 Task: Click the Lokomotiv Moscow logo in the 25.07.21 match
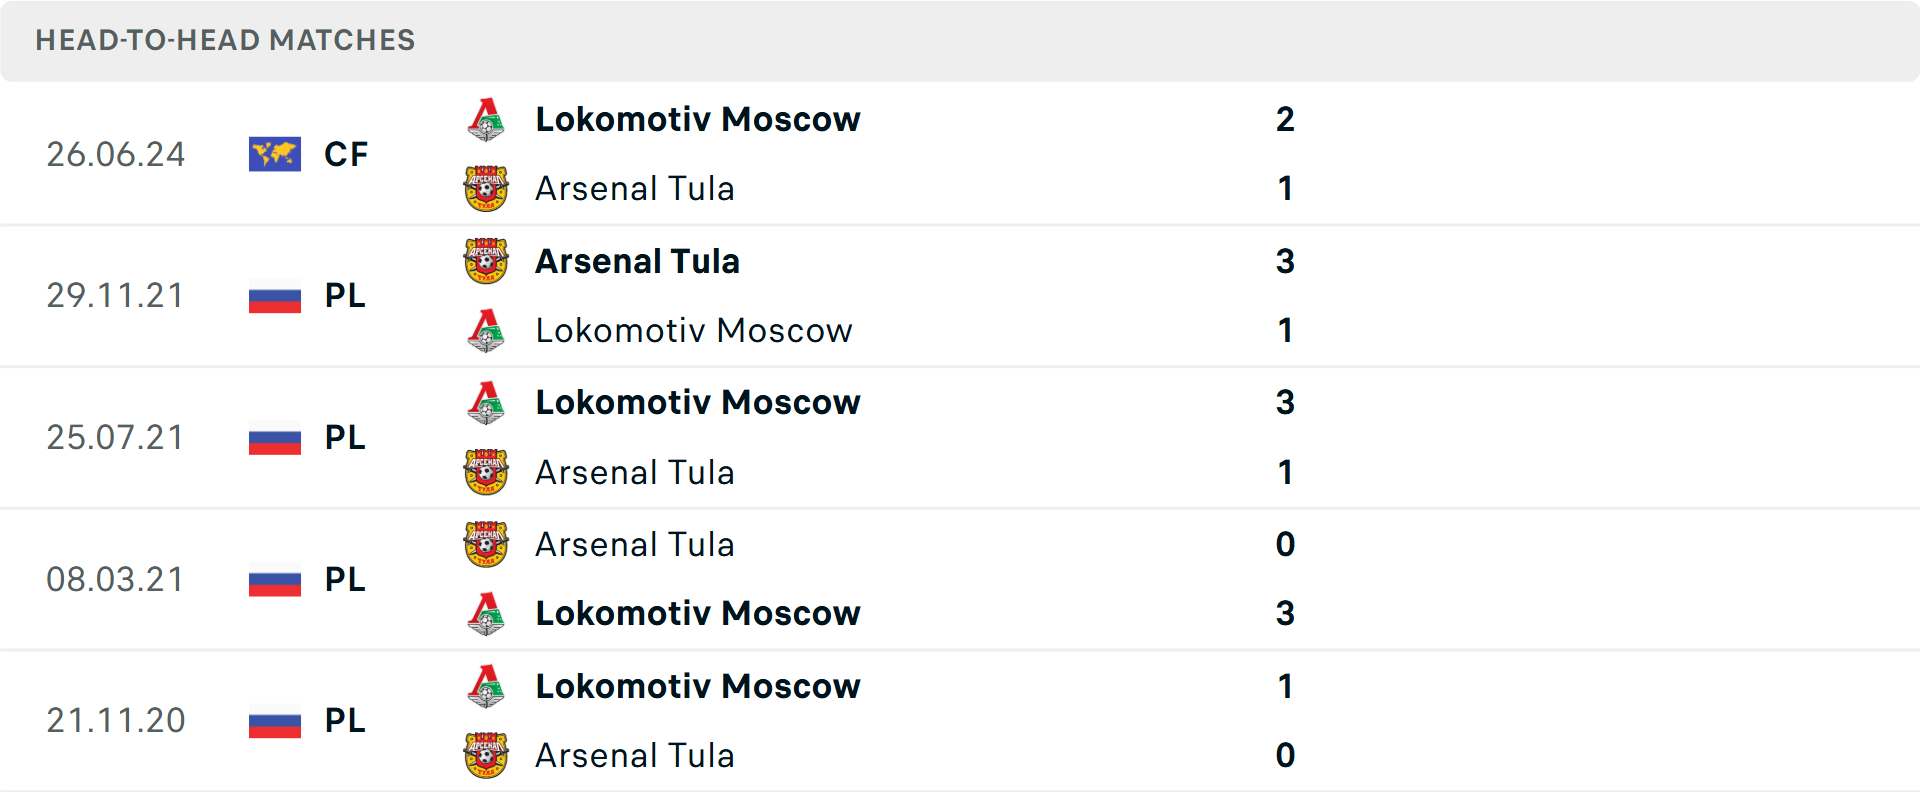tap(487, 403)
